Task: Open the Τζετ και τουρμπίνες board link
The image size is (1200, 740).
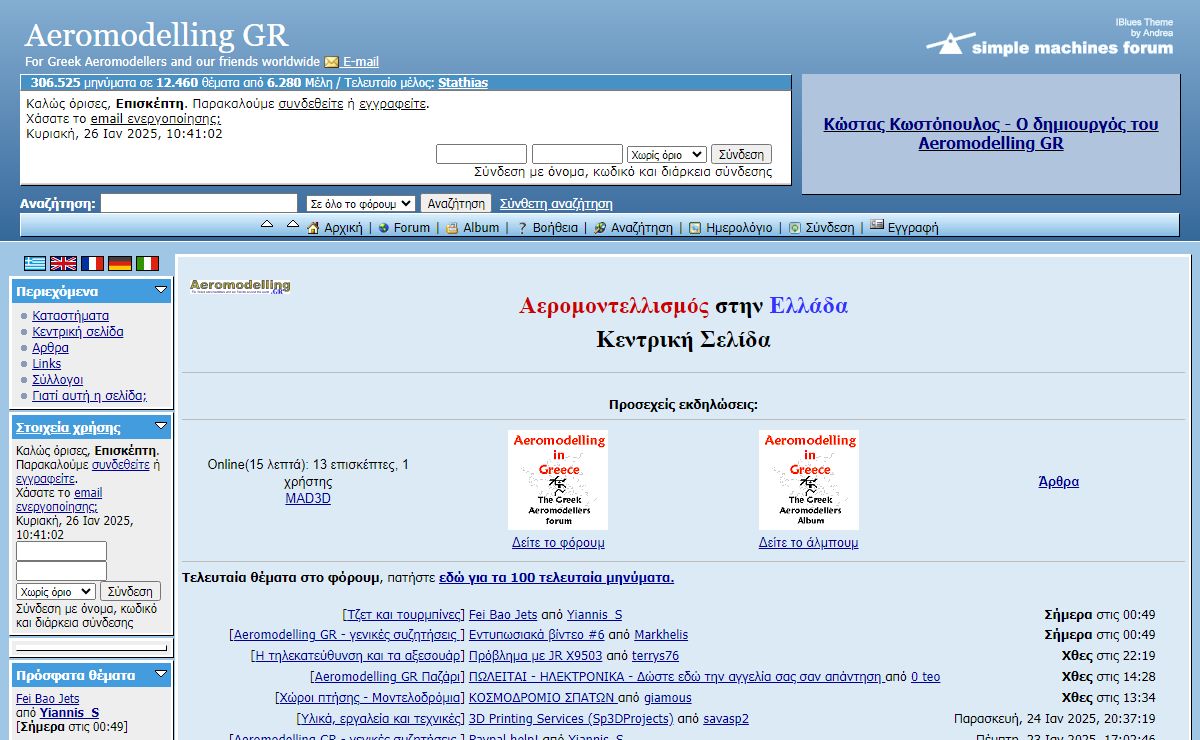Action: [403, 615]
